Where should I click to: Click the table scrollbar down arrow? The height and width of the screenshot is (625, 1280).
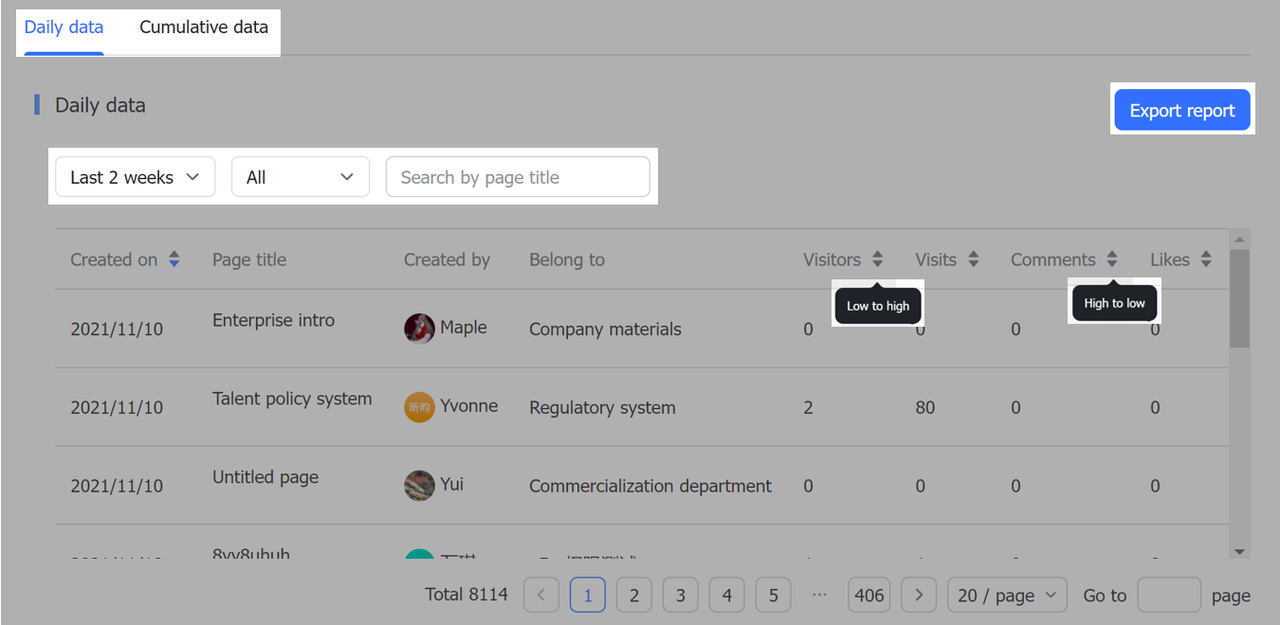coord(1239,551)
